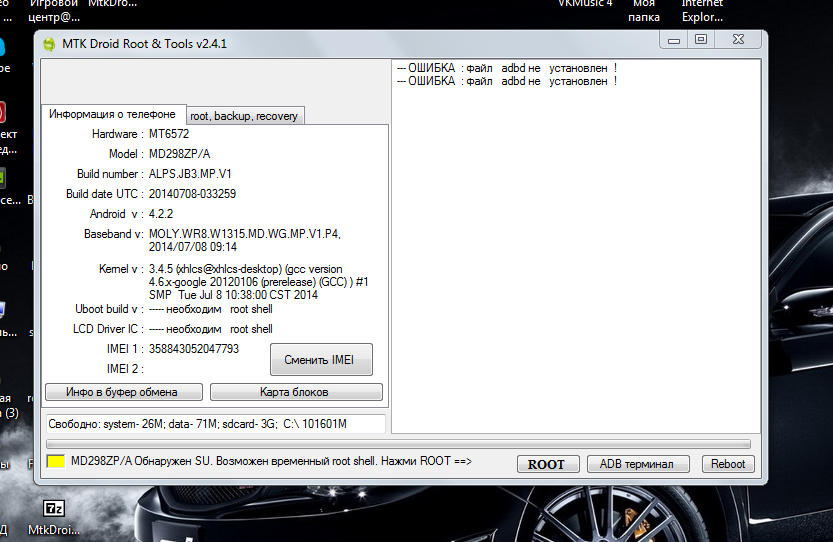This screenshot has height=542, width=833.
Task: Open VKMusic 4 desktop shortcut
Action: tap(585, 4)
